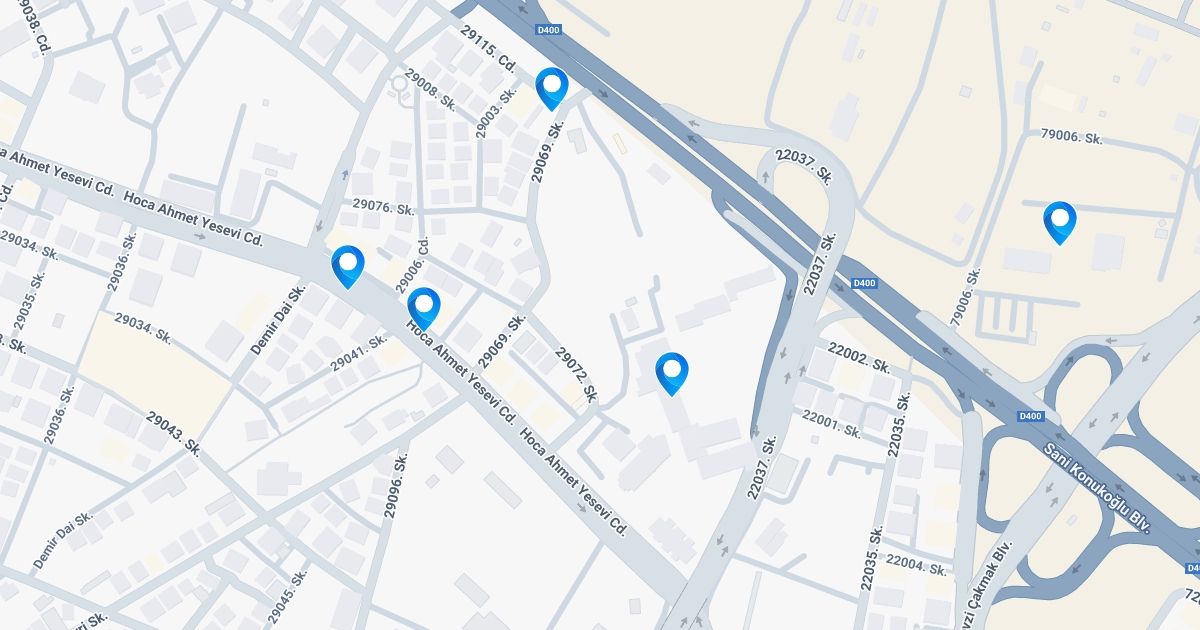
Task: Click the 29072. Sk. street label
Action: click(x=576, y=374)
